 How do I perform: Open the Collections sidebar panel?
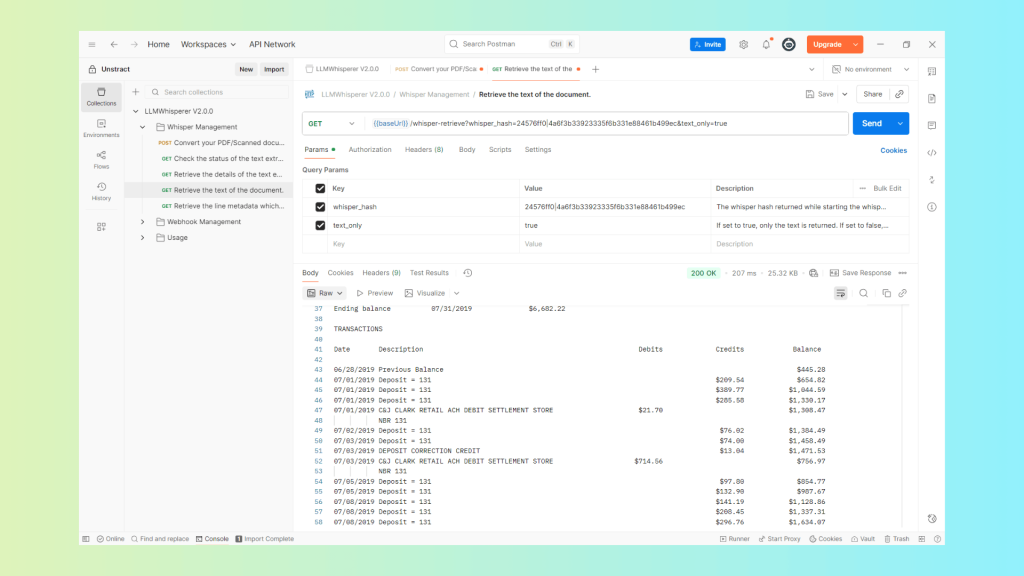pyautogui.click(x=101, y=96)
